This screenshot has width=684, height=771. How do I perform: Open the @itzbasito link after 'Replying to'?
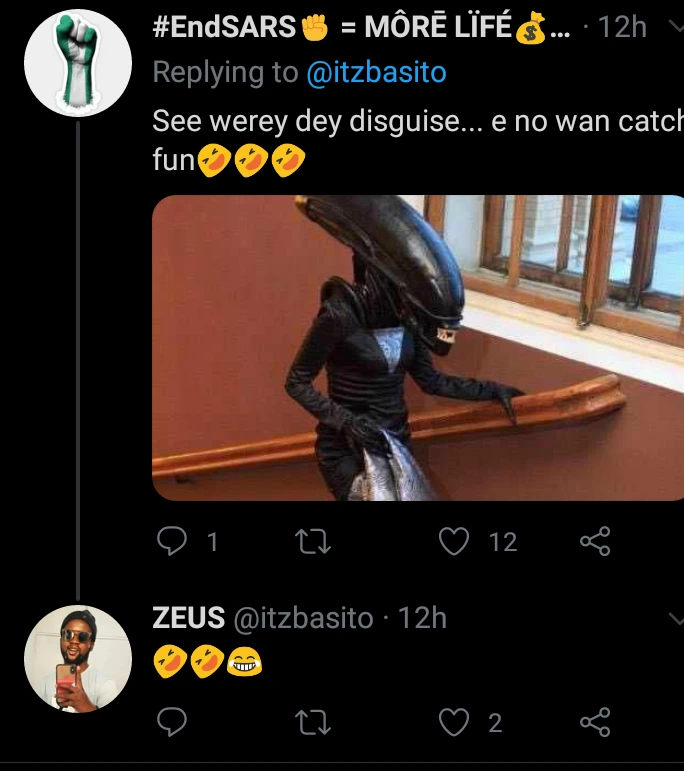tap(375, 72)
